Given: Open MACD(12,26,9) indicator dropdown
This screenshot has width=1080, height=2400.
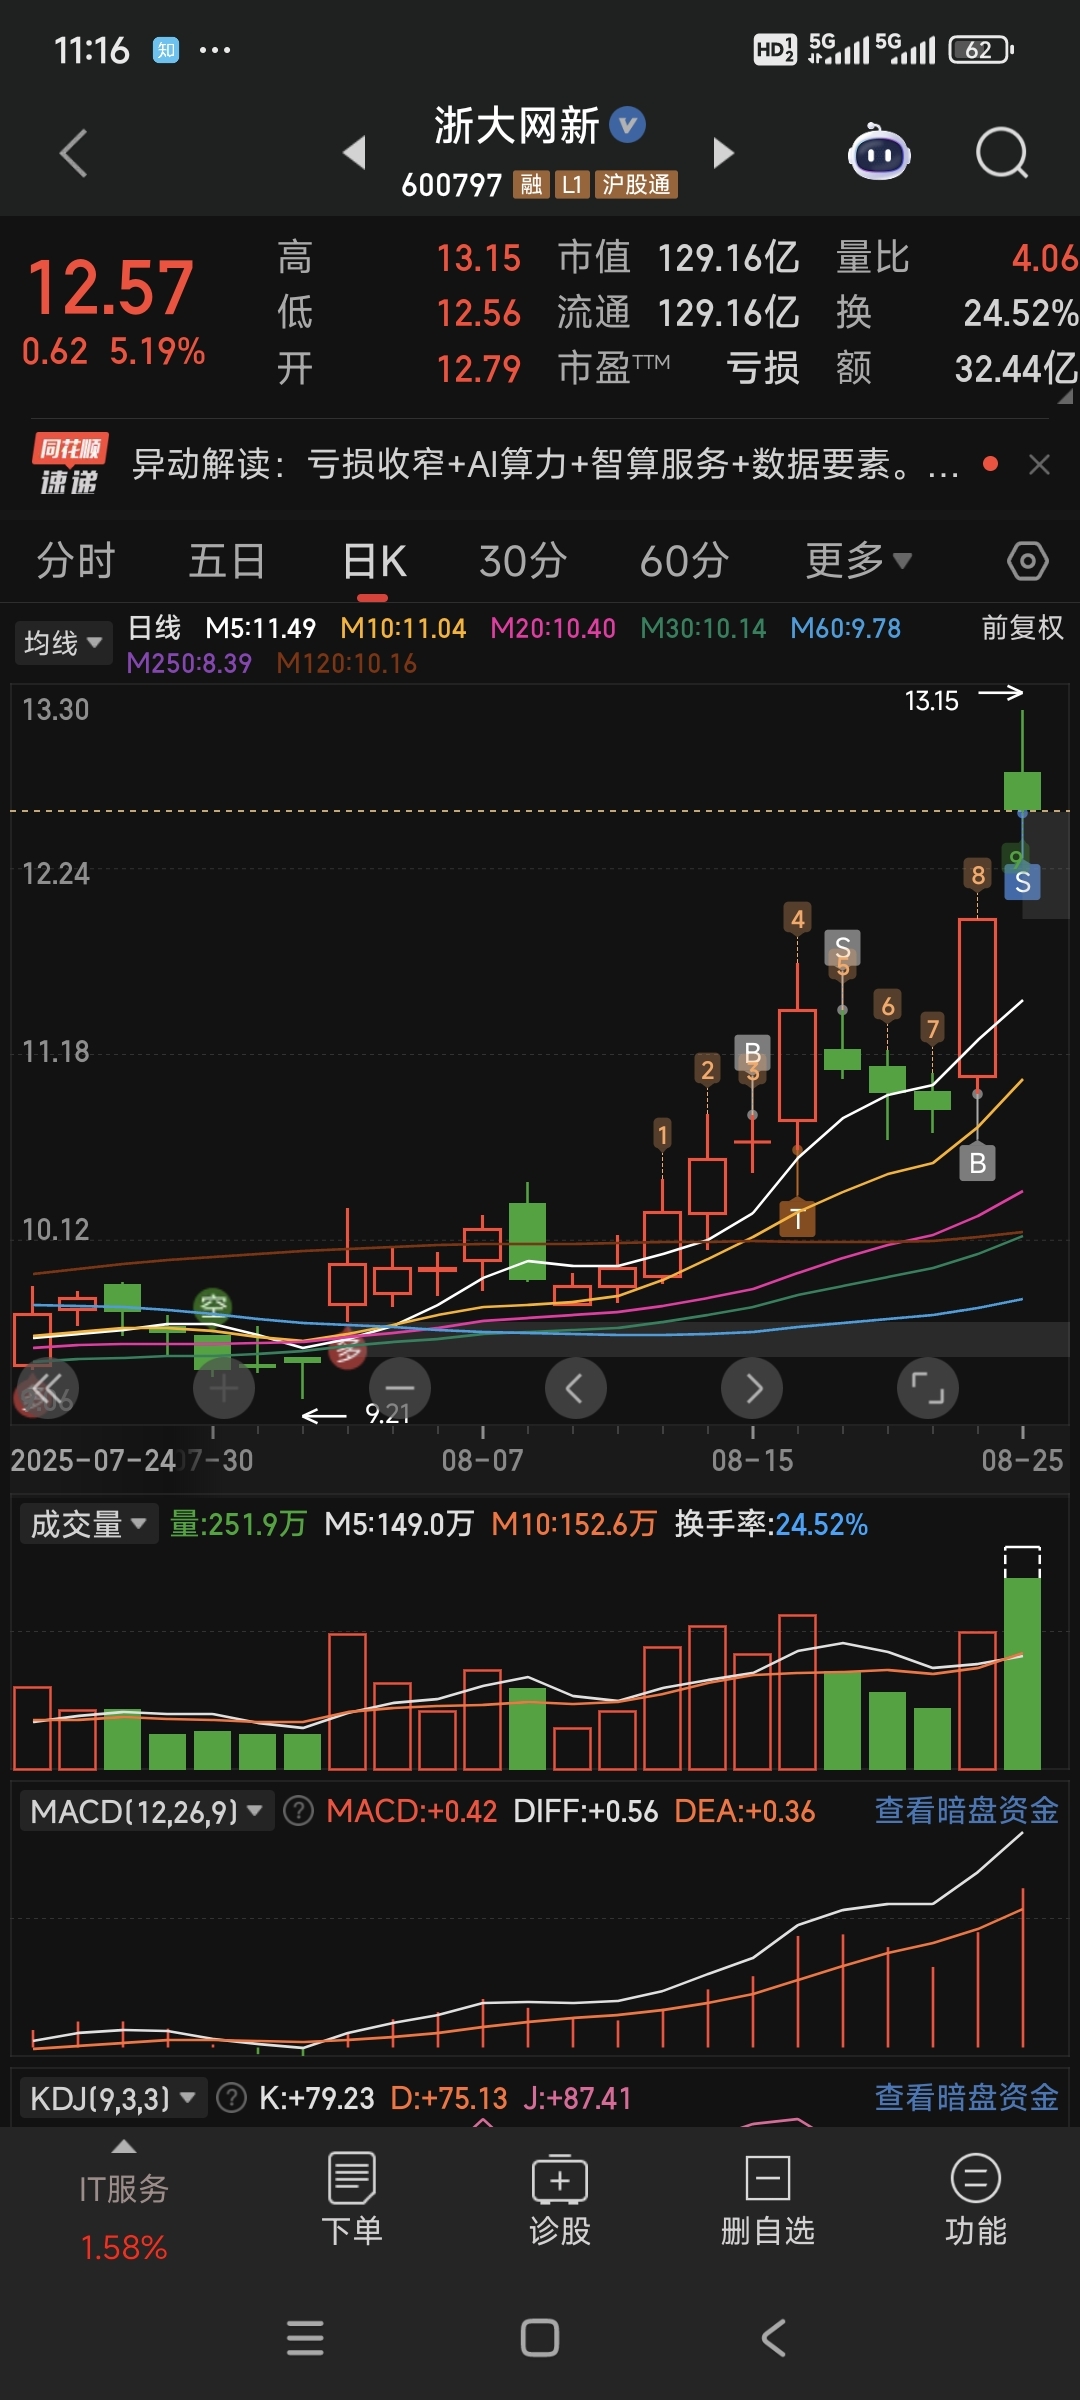Looking at the screenshot, I should (x=147, y=1811).
